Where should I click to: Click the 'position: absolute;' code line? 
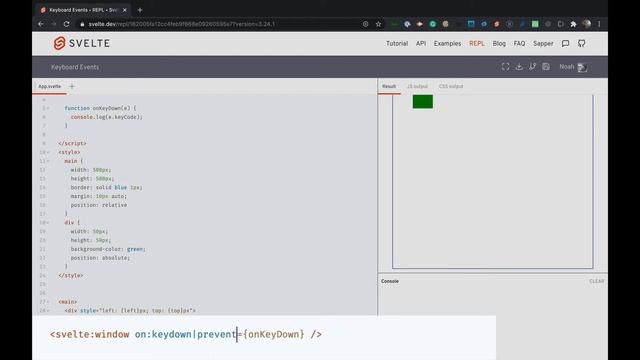pyautogui.click(x=100, y=258)
